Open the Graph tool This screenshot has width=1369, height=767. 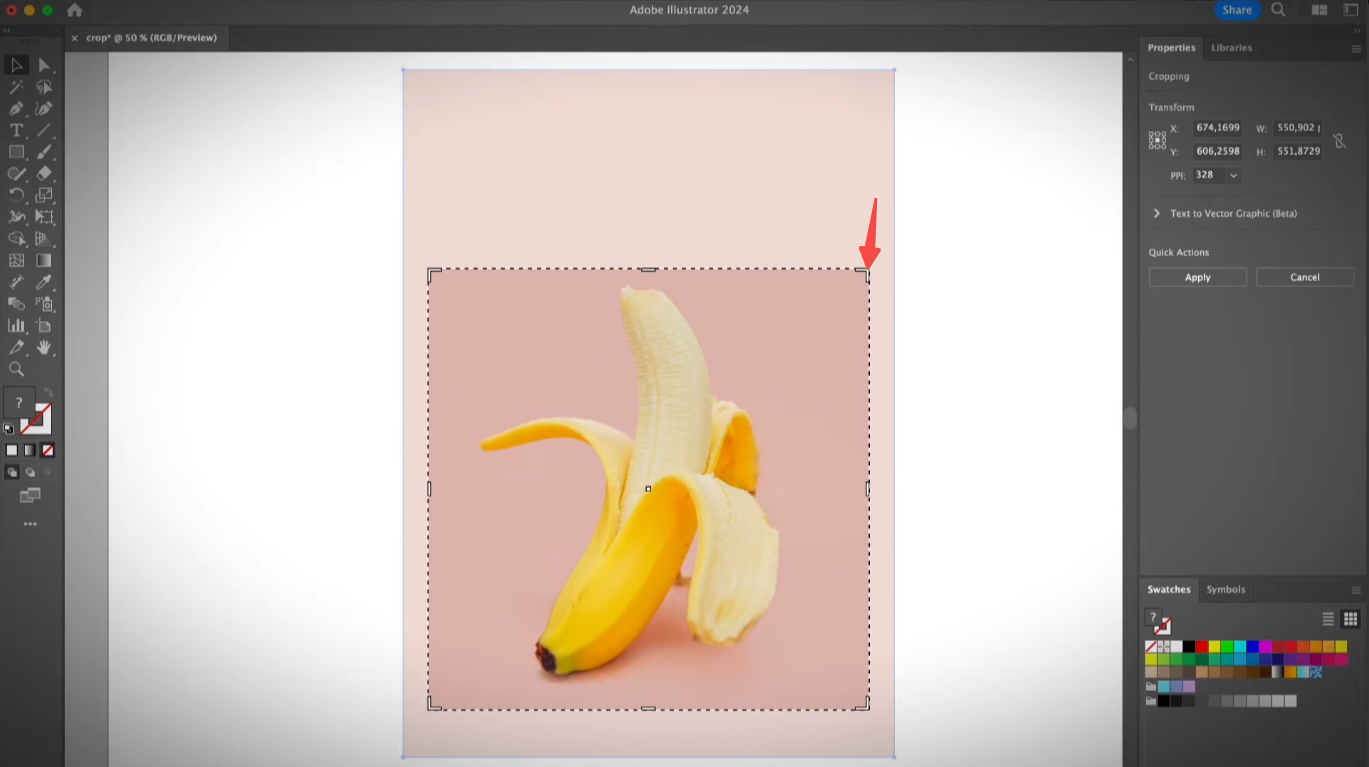coord(16,325)
